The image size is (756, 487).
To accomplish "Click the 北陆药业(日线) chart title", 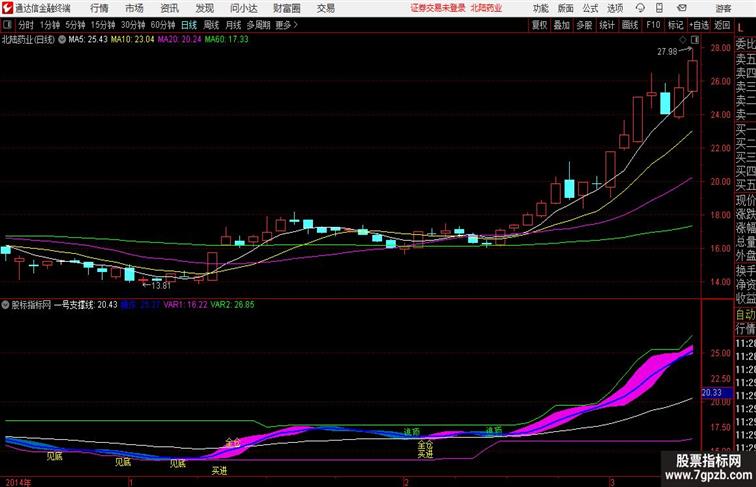I will pyautogui.click(x=28, y=40).
